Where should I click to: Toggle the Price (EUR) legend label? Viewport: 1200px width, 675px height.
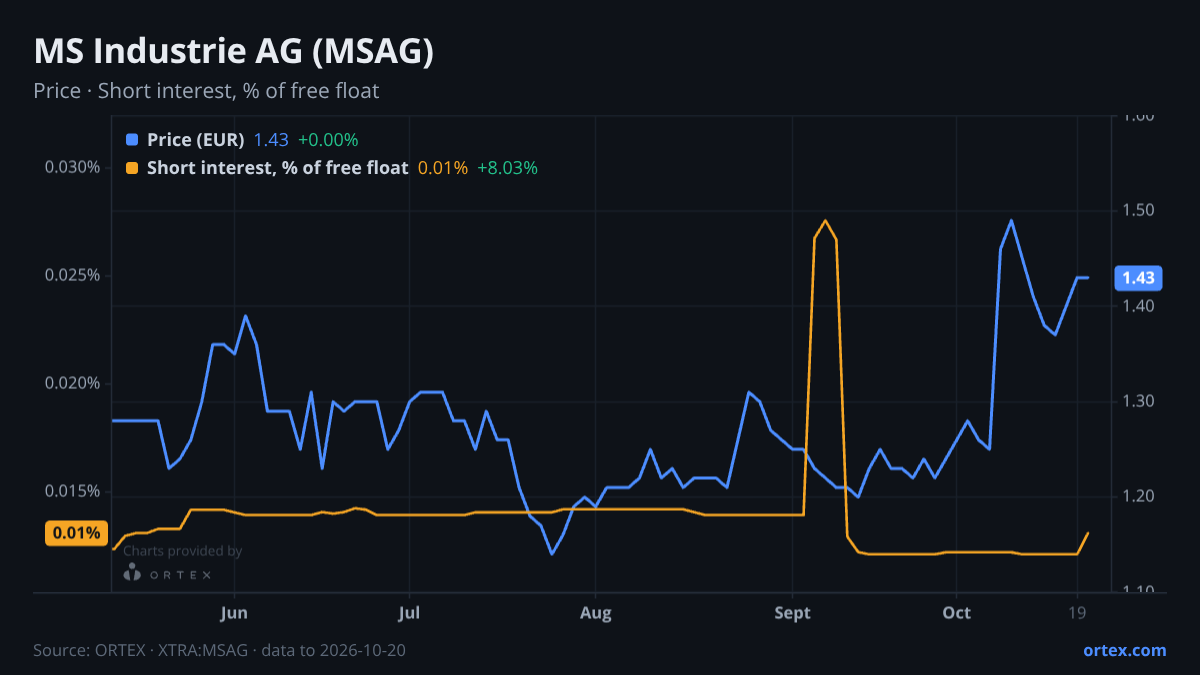(x=195, y=140)
